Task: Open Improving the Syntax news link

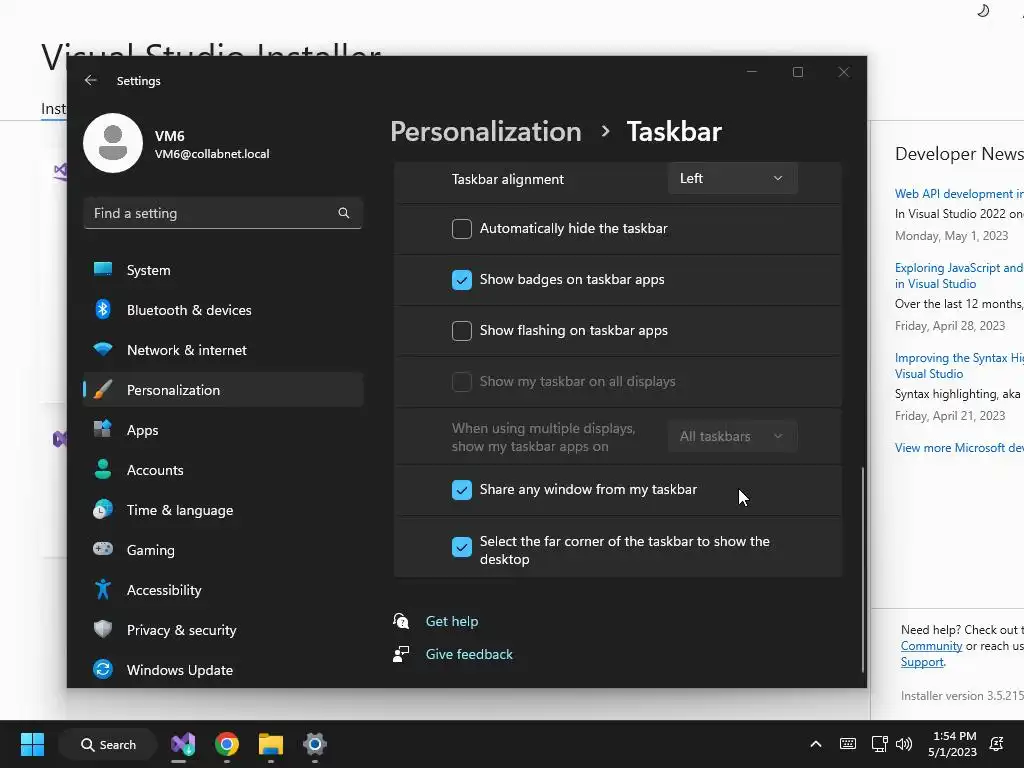Action: (959, 366)
